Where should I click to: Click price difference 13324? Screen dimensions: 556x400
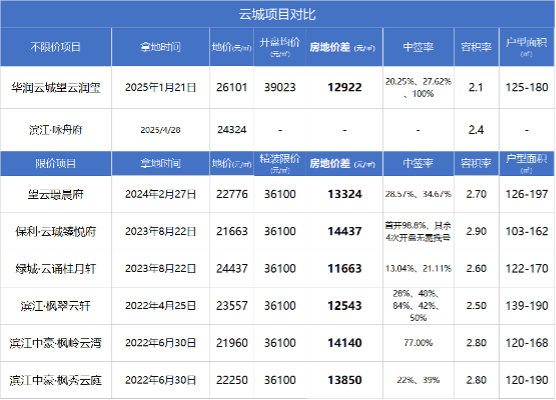click(345, 194)
